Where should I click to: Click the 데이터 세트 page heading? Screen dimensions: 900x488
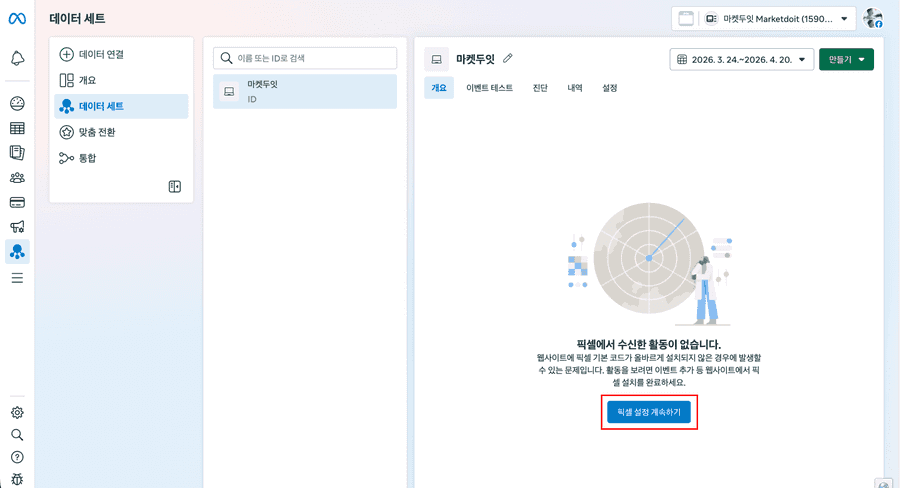point(77,18)
